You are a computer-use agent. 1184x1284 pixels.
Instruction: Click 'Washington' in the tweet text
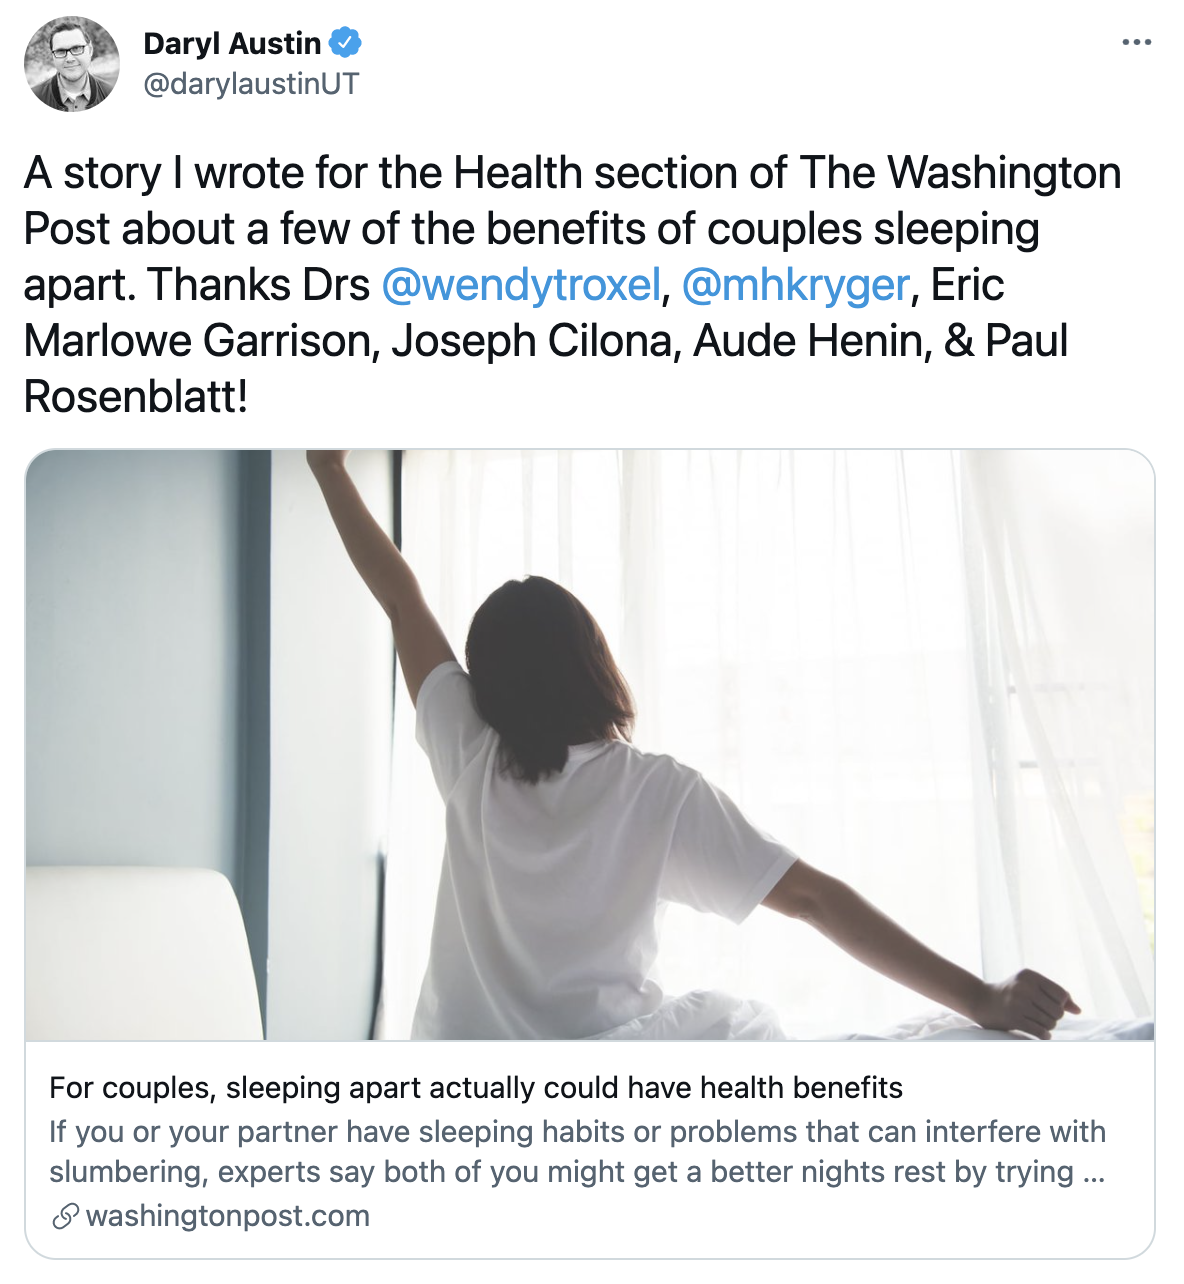(x=1004, y=173)
